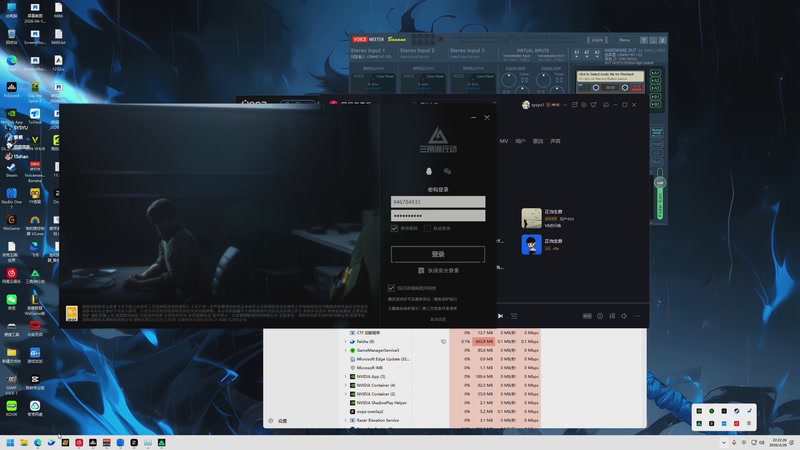Open Voicemeeter Menu button
The height and width of the screenshot is (450, 800).
[624, 40]
